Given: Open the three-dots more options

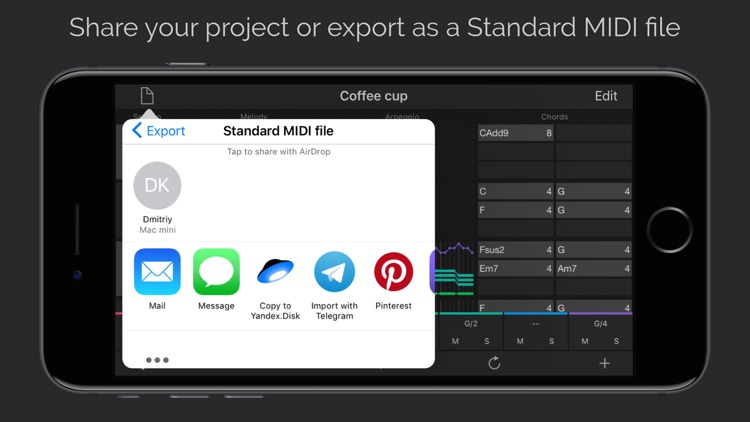Looking at the screenshot, I should 157,360.
